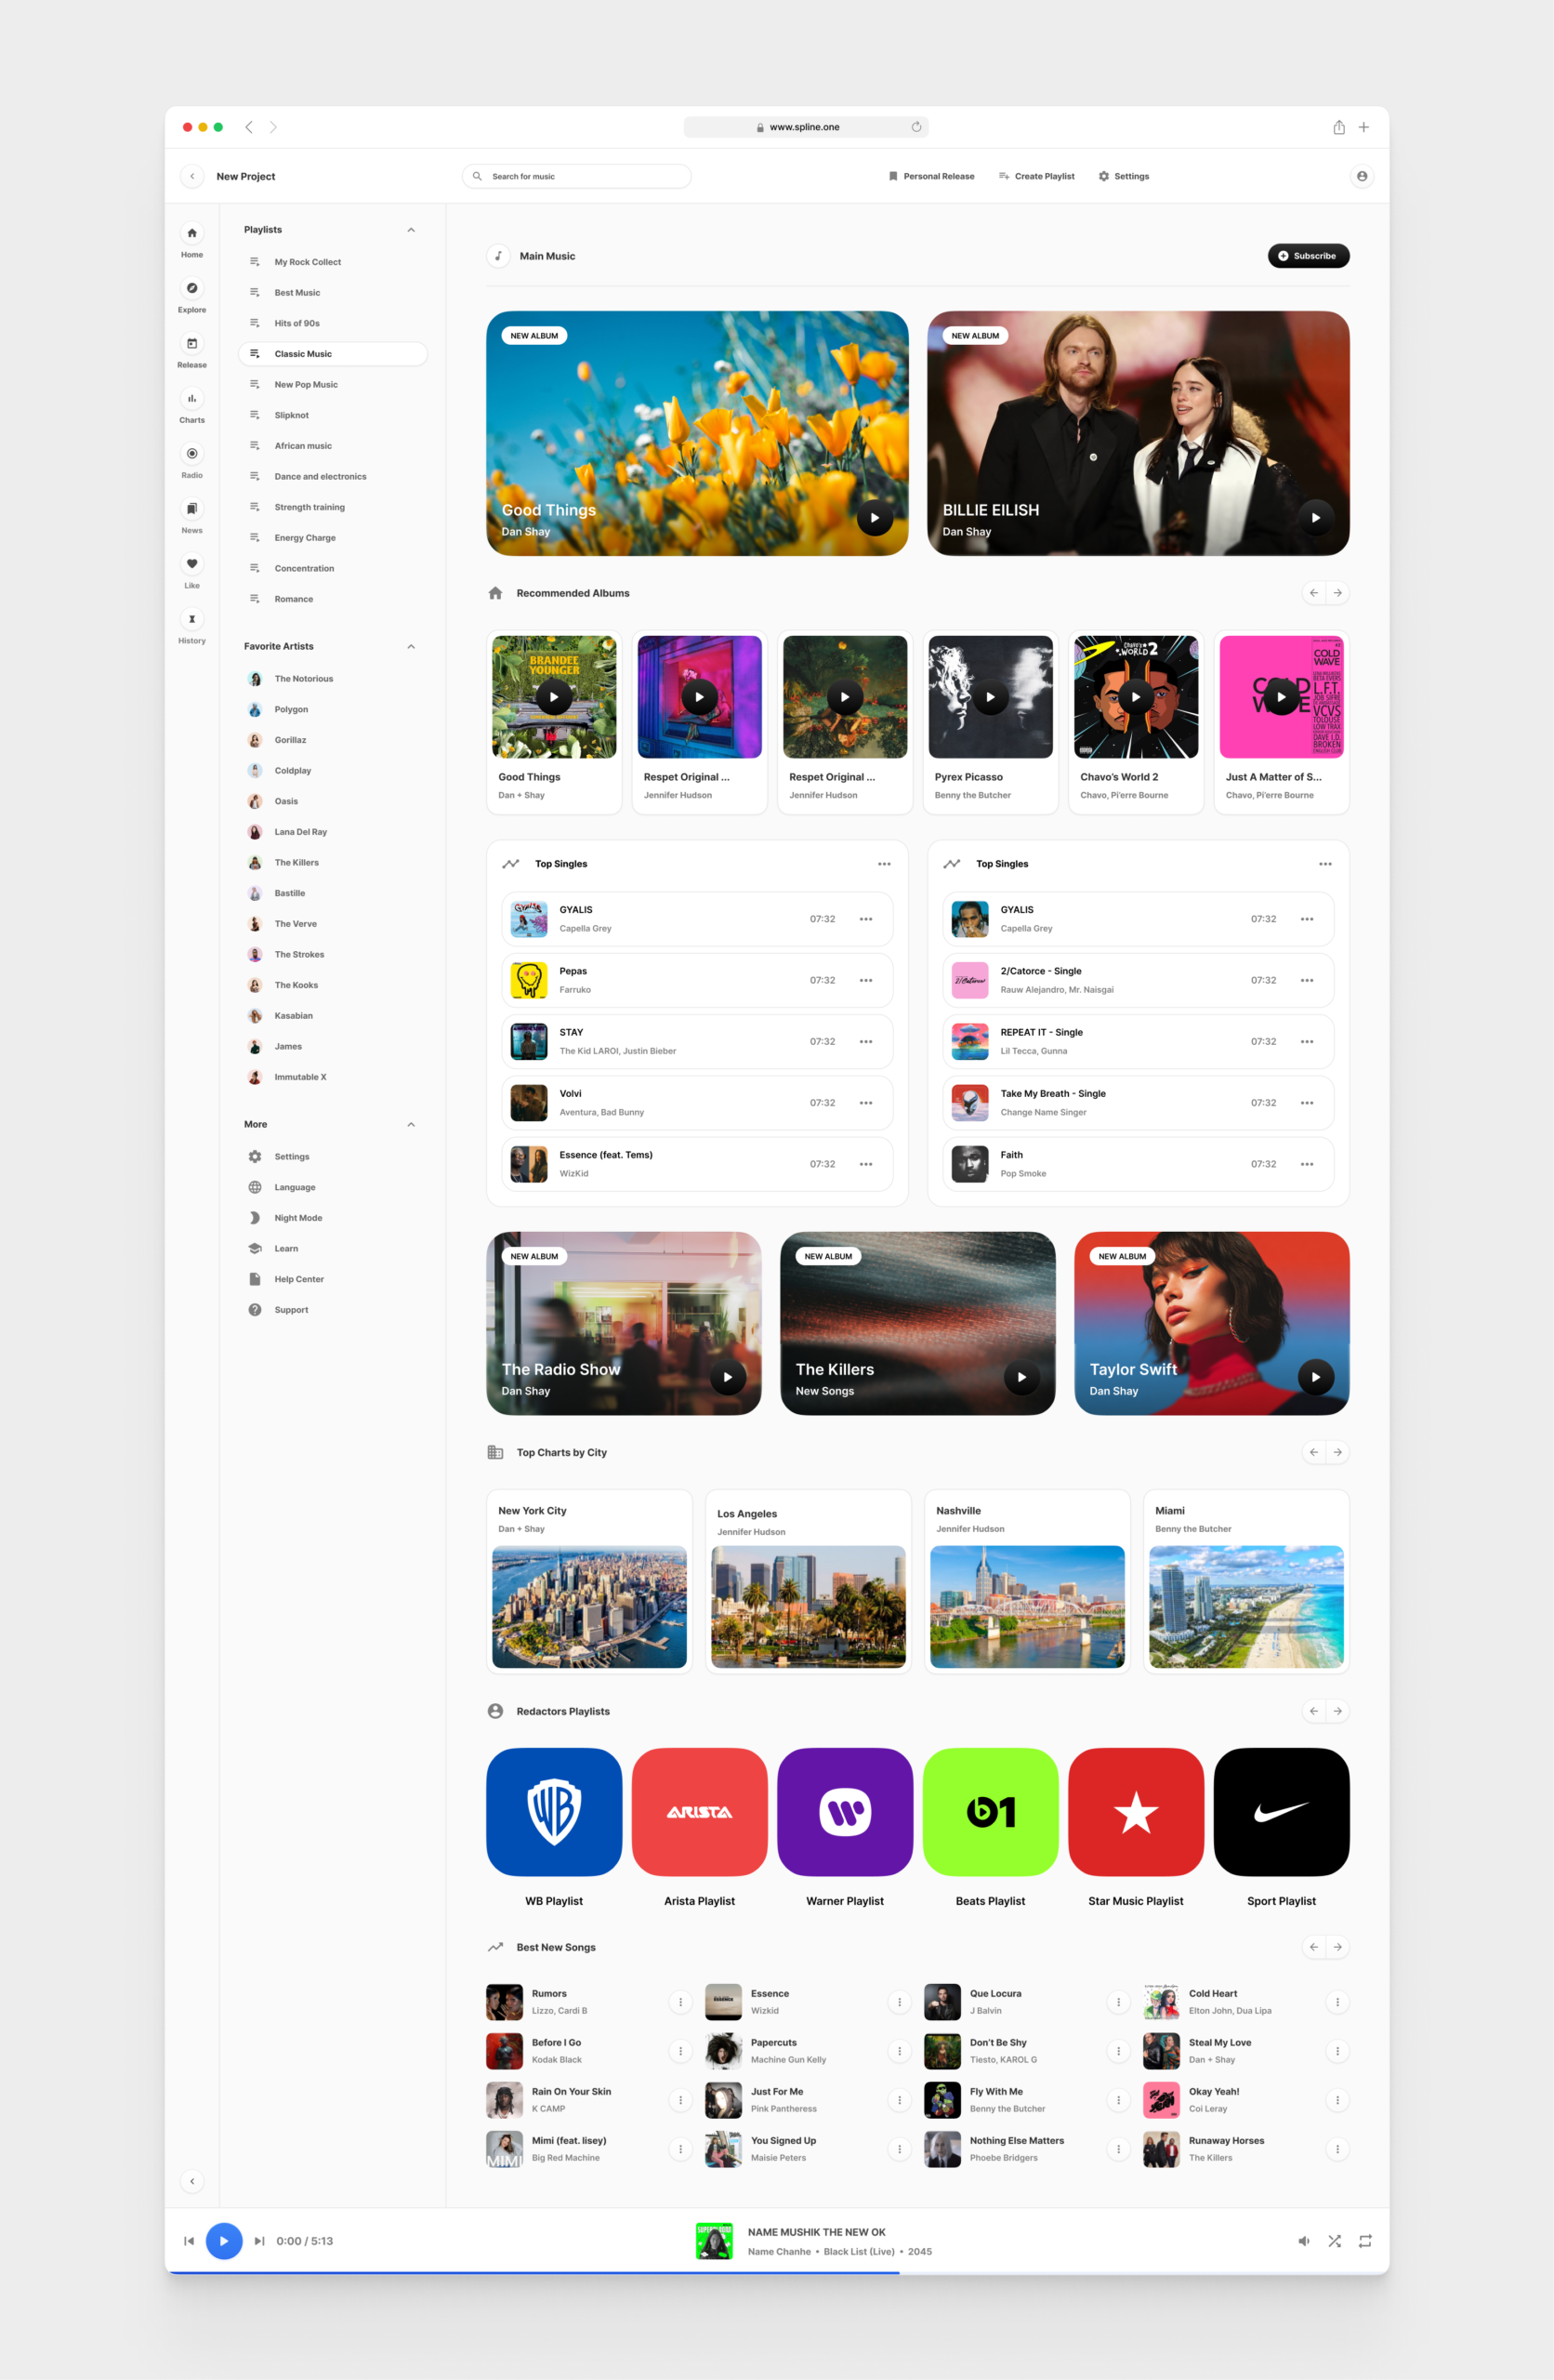1554x2380 pixels.
Task: Show next Redactors Playlists
Action: point(1338,1711)
